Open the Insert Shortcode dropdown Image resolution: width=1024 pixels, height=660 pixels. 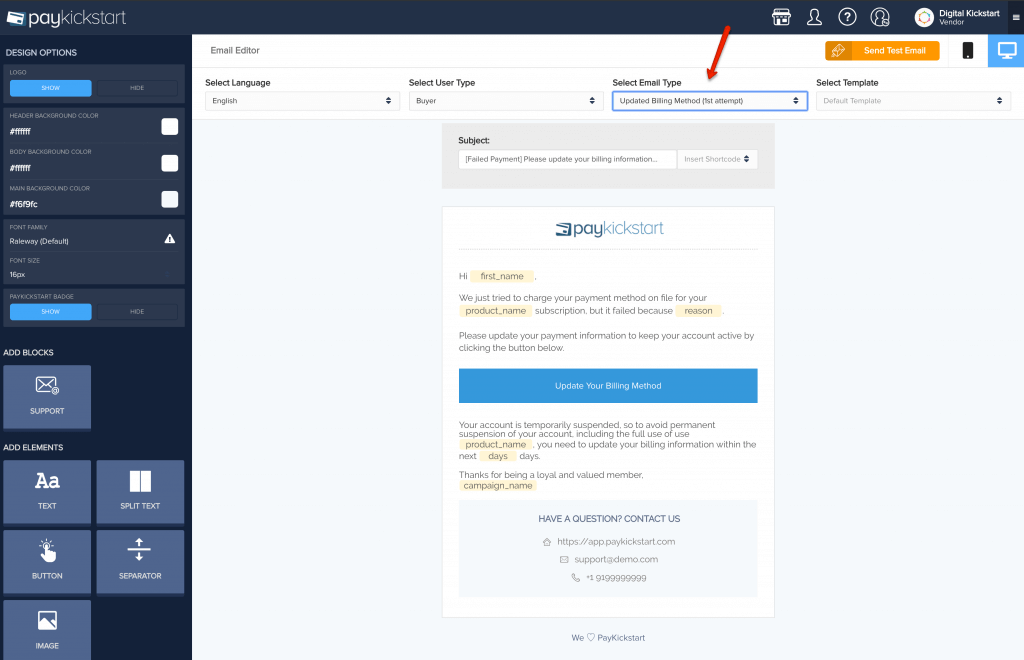pos(717,159)
